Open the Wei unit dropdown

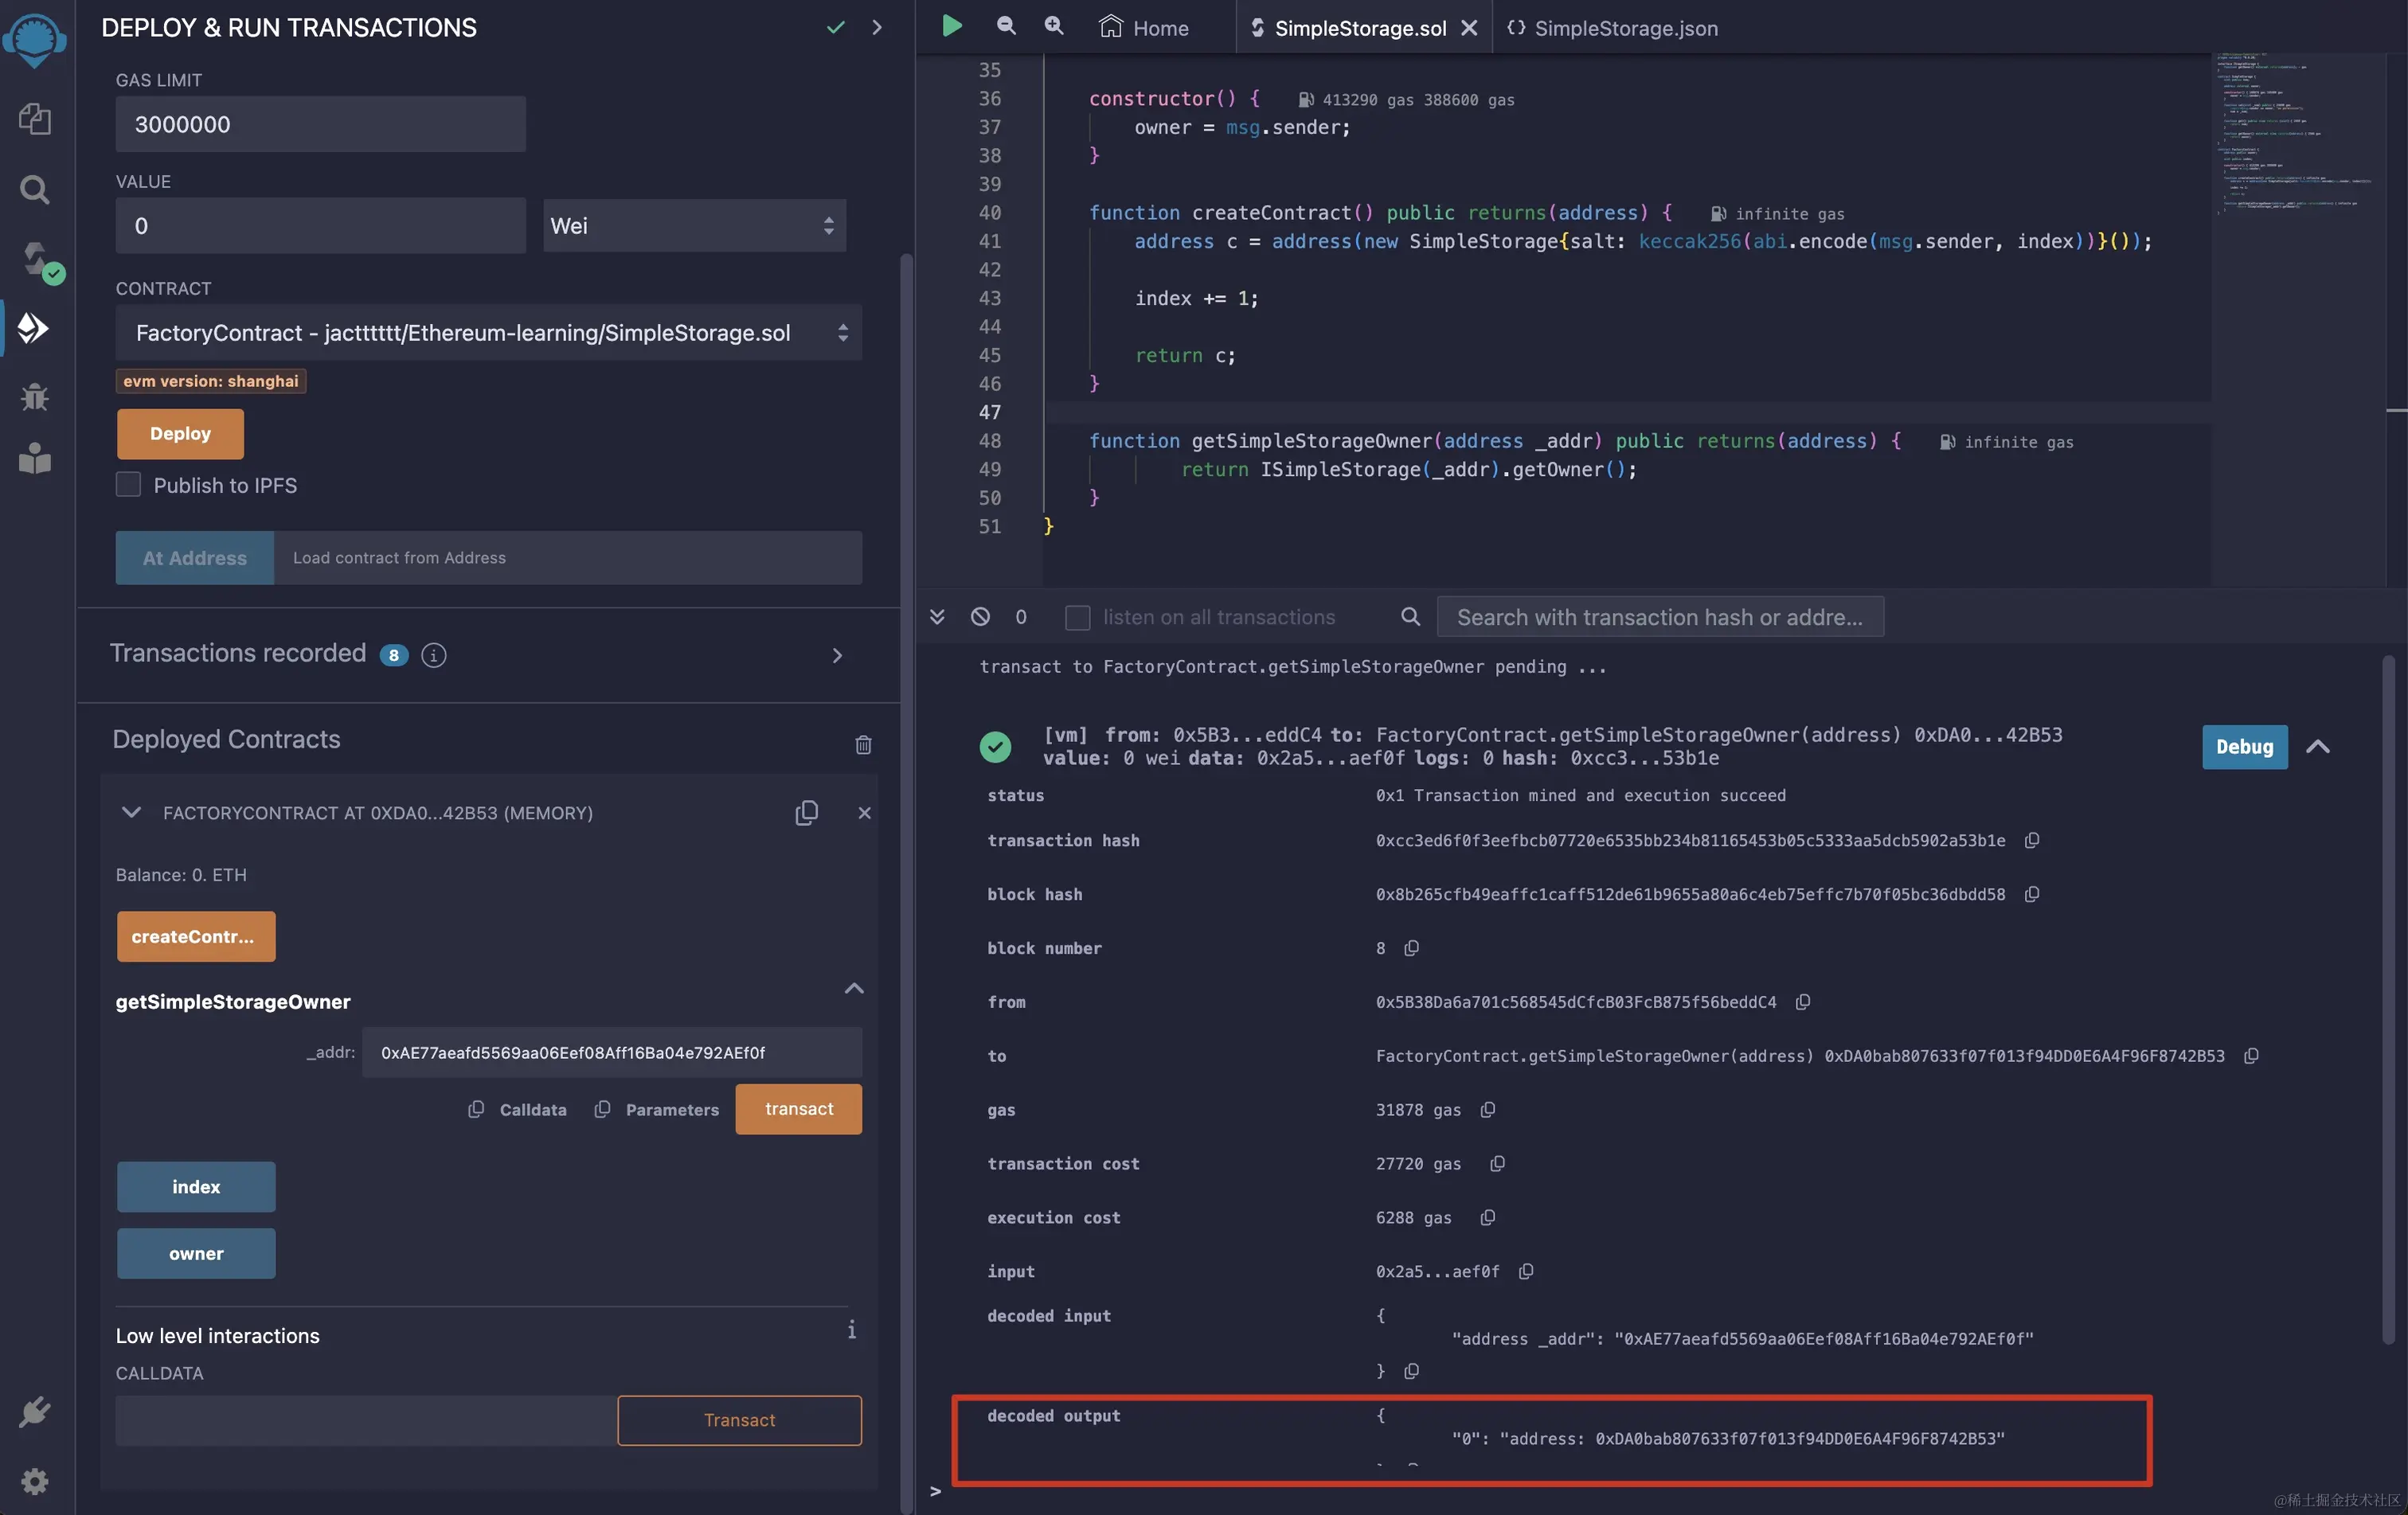[x=694, y=226]
